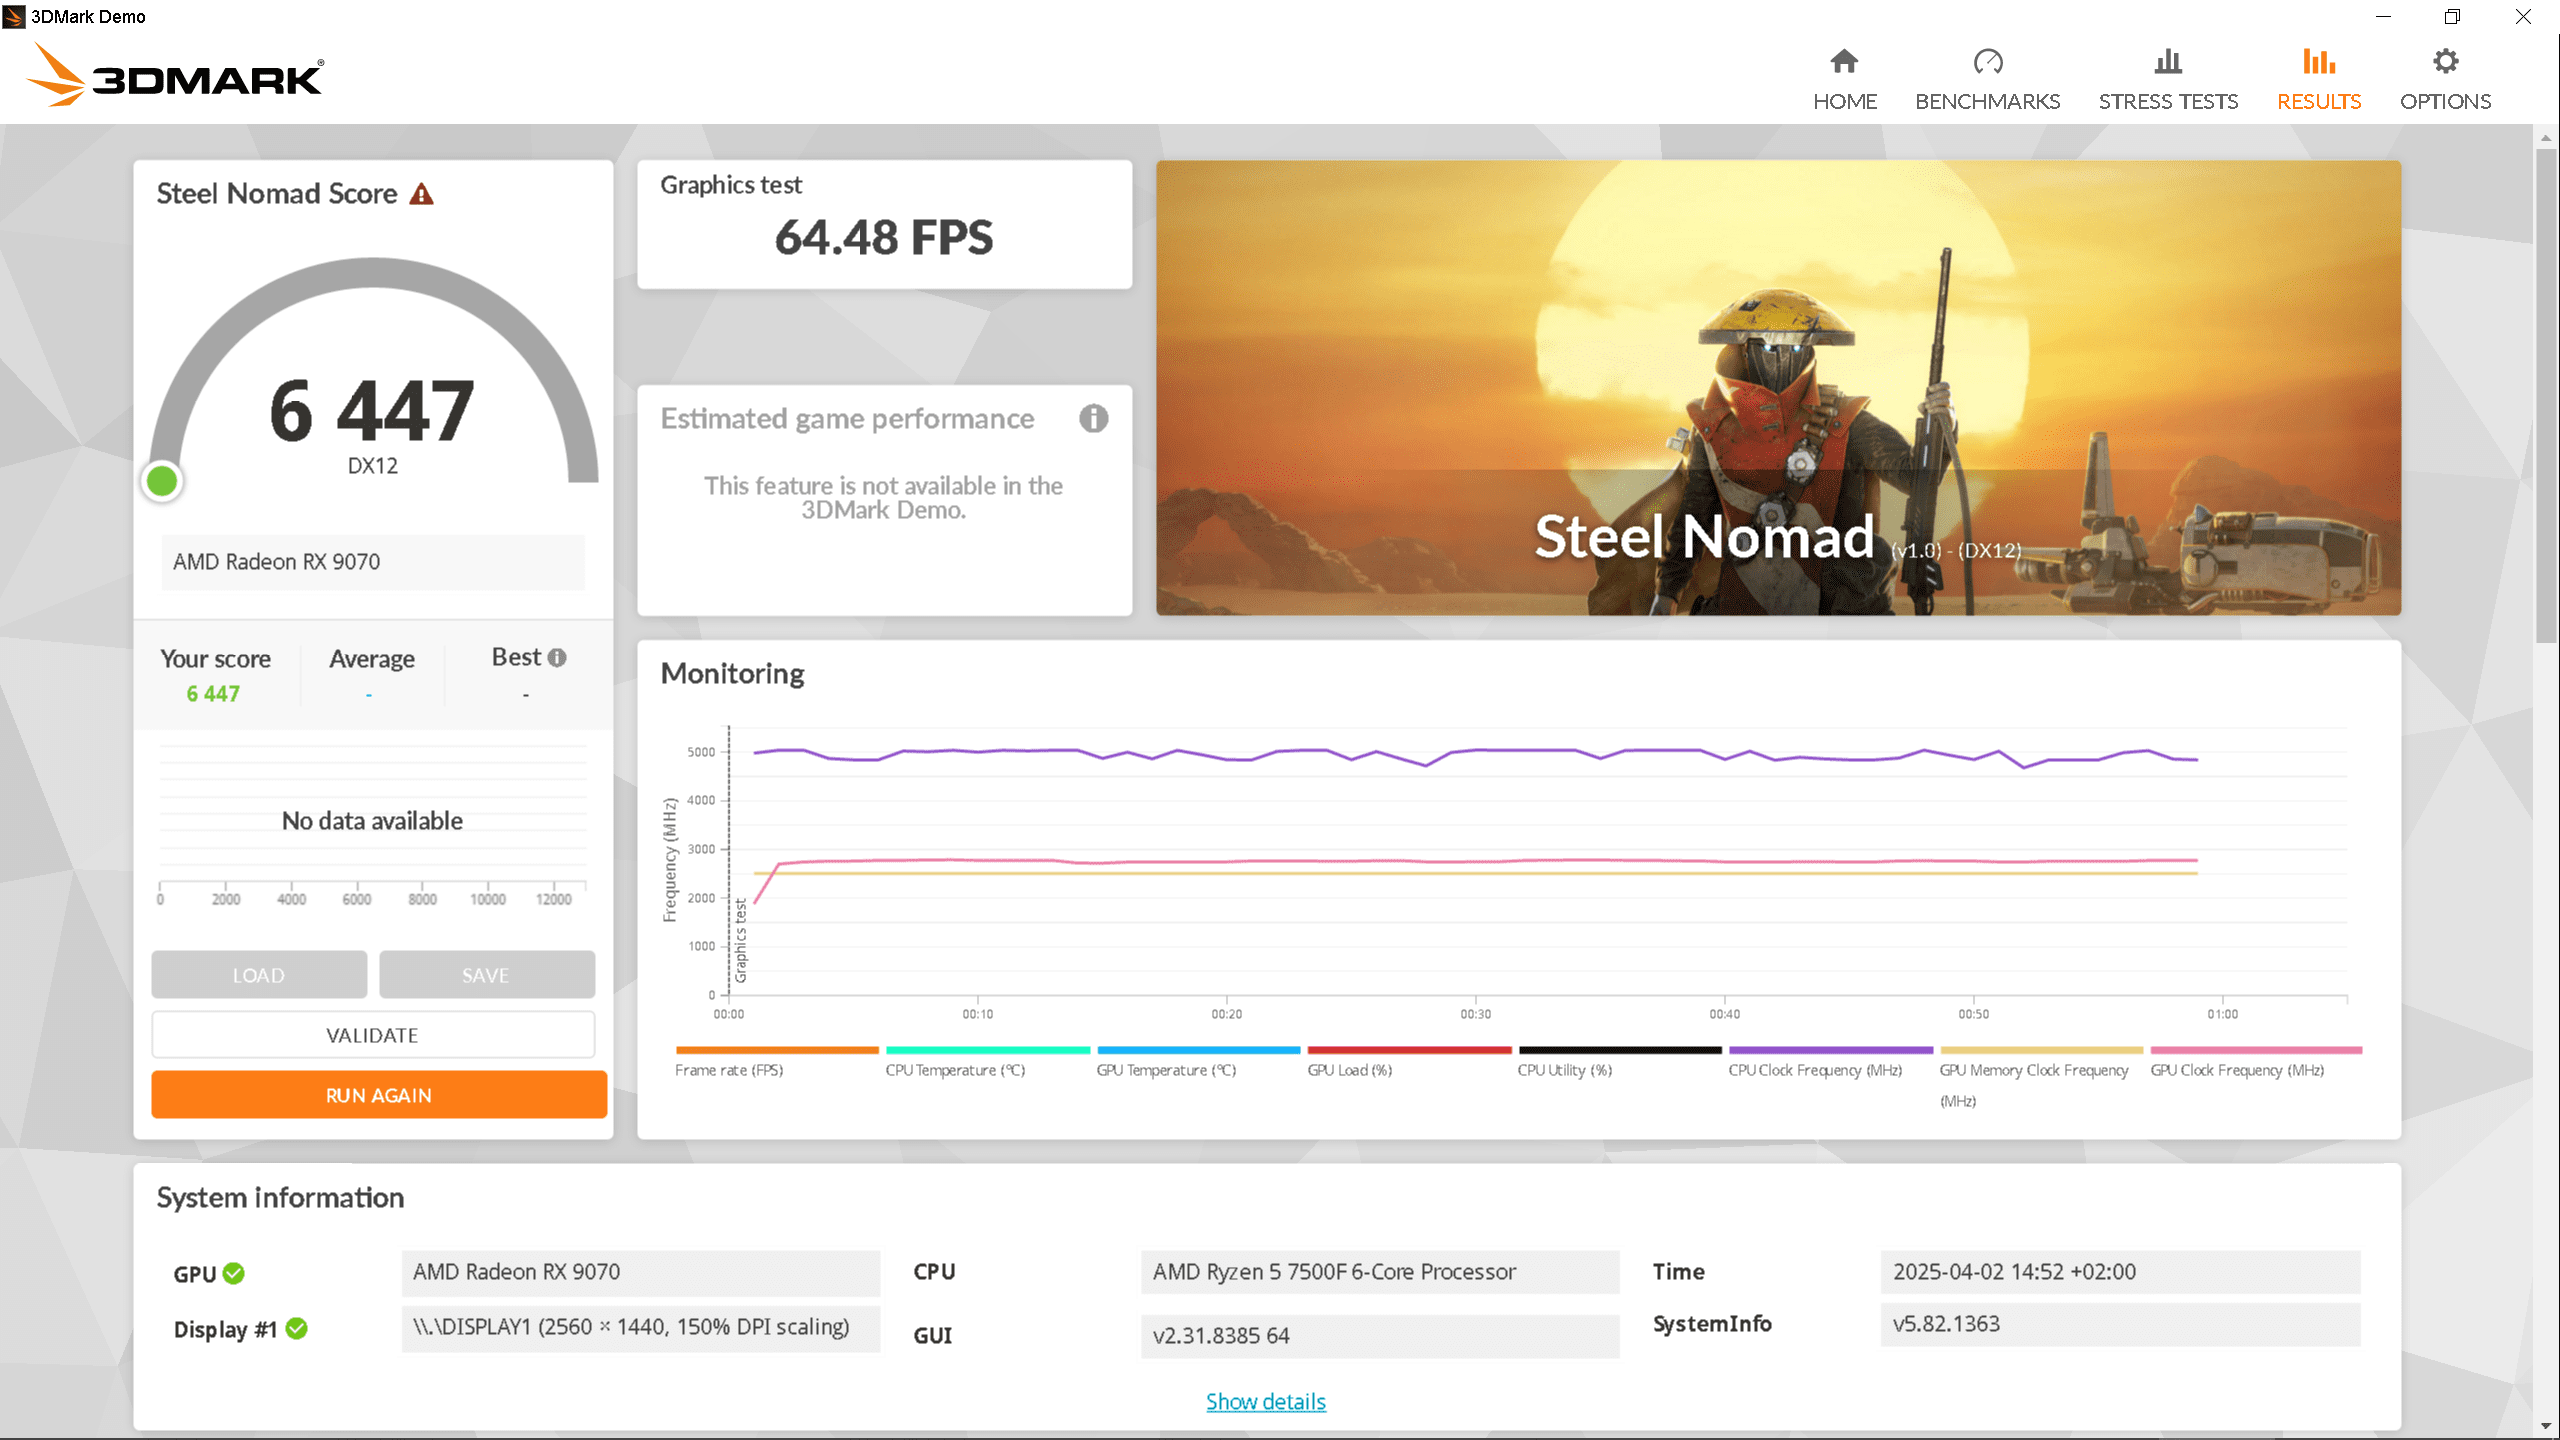Screen dimensions: 2560x1440
Task: Click the vertical scrollbar down arrow
Action: pyautogui.click(x=2546, y=1426)
